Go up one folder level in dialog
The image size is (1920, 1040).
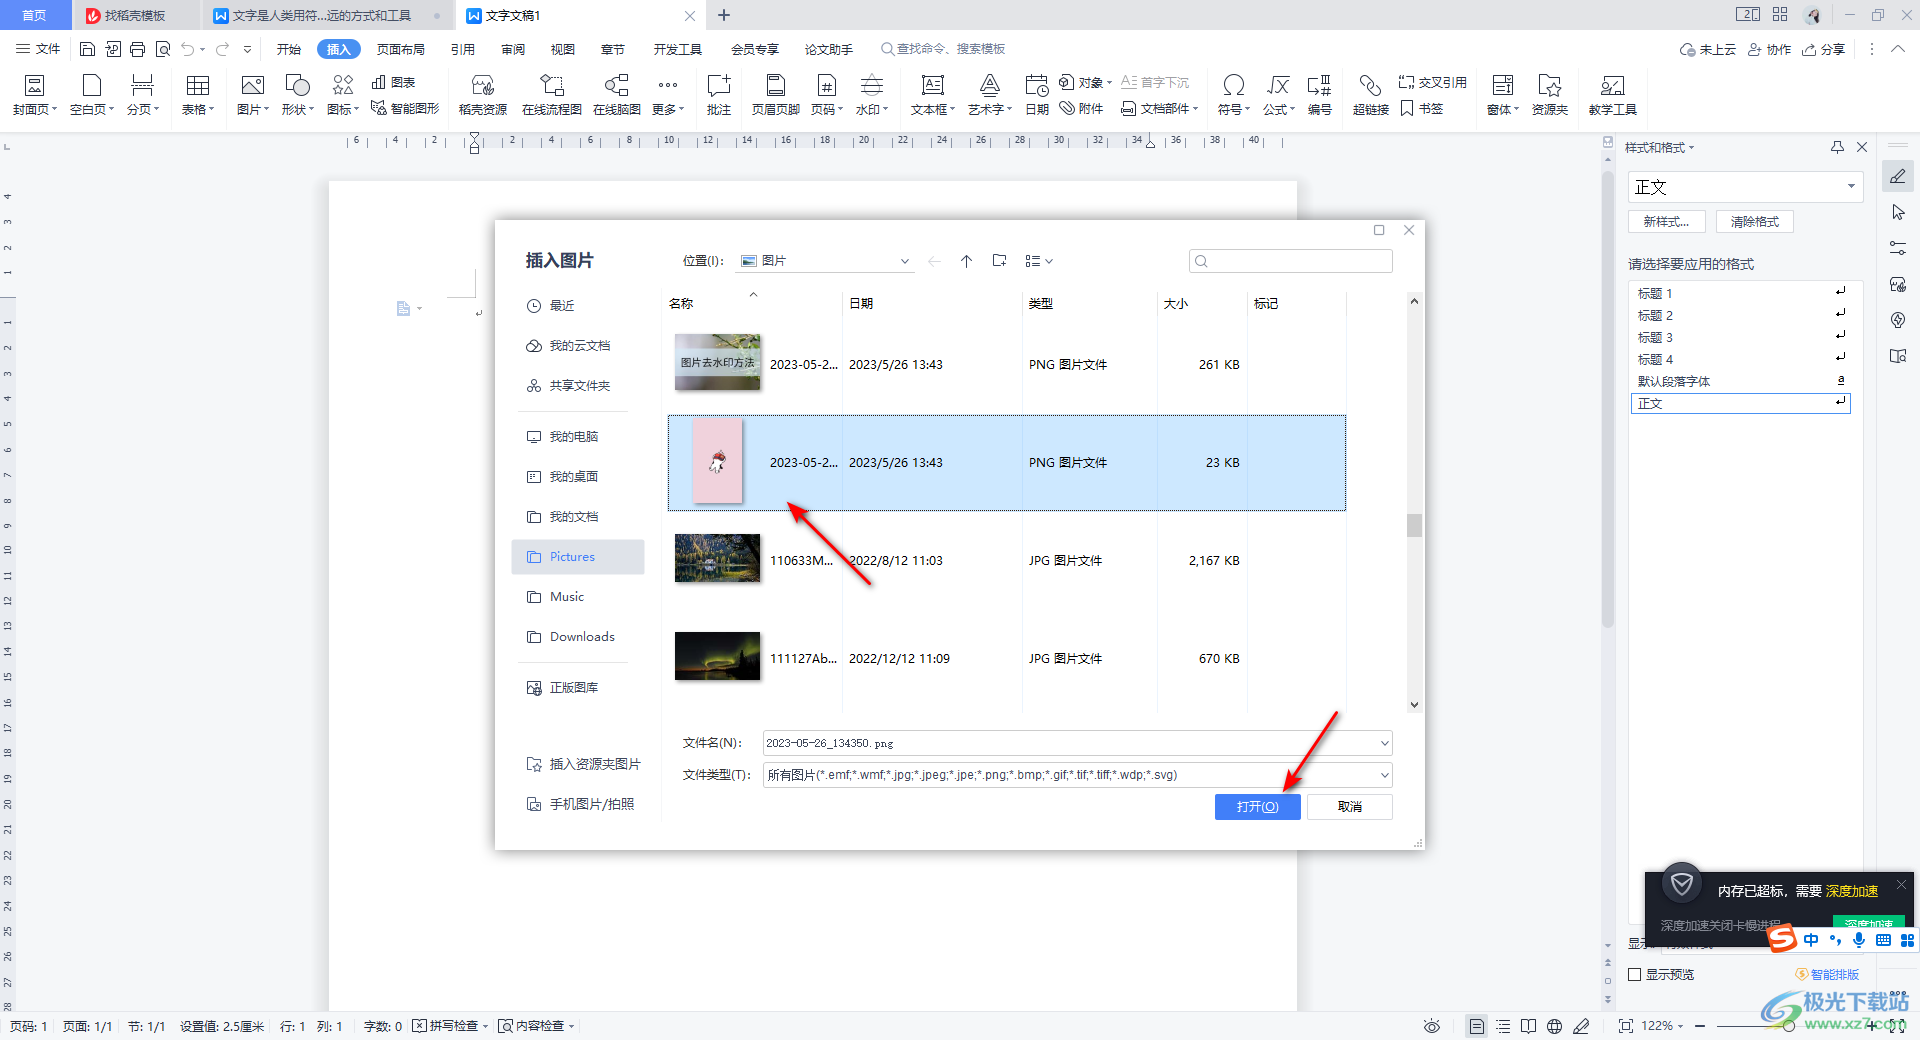(966, 261)
